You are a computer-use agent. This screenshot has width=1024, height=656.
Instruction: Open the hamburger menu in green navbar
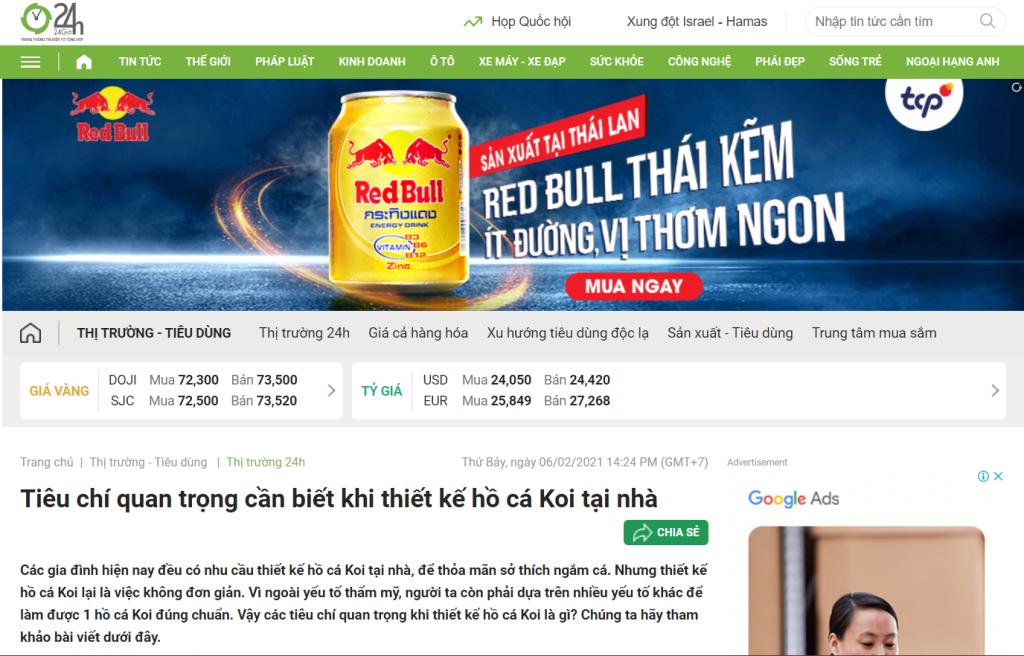31,62
